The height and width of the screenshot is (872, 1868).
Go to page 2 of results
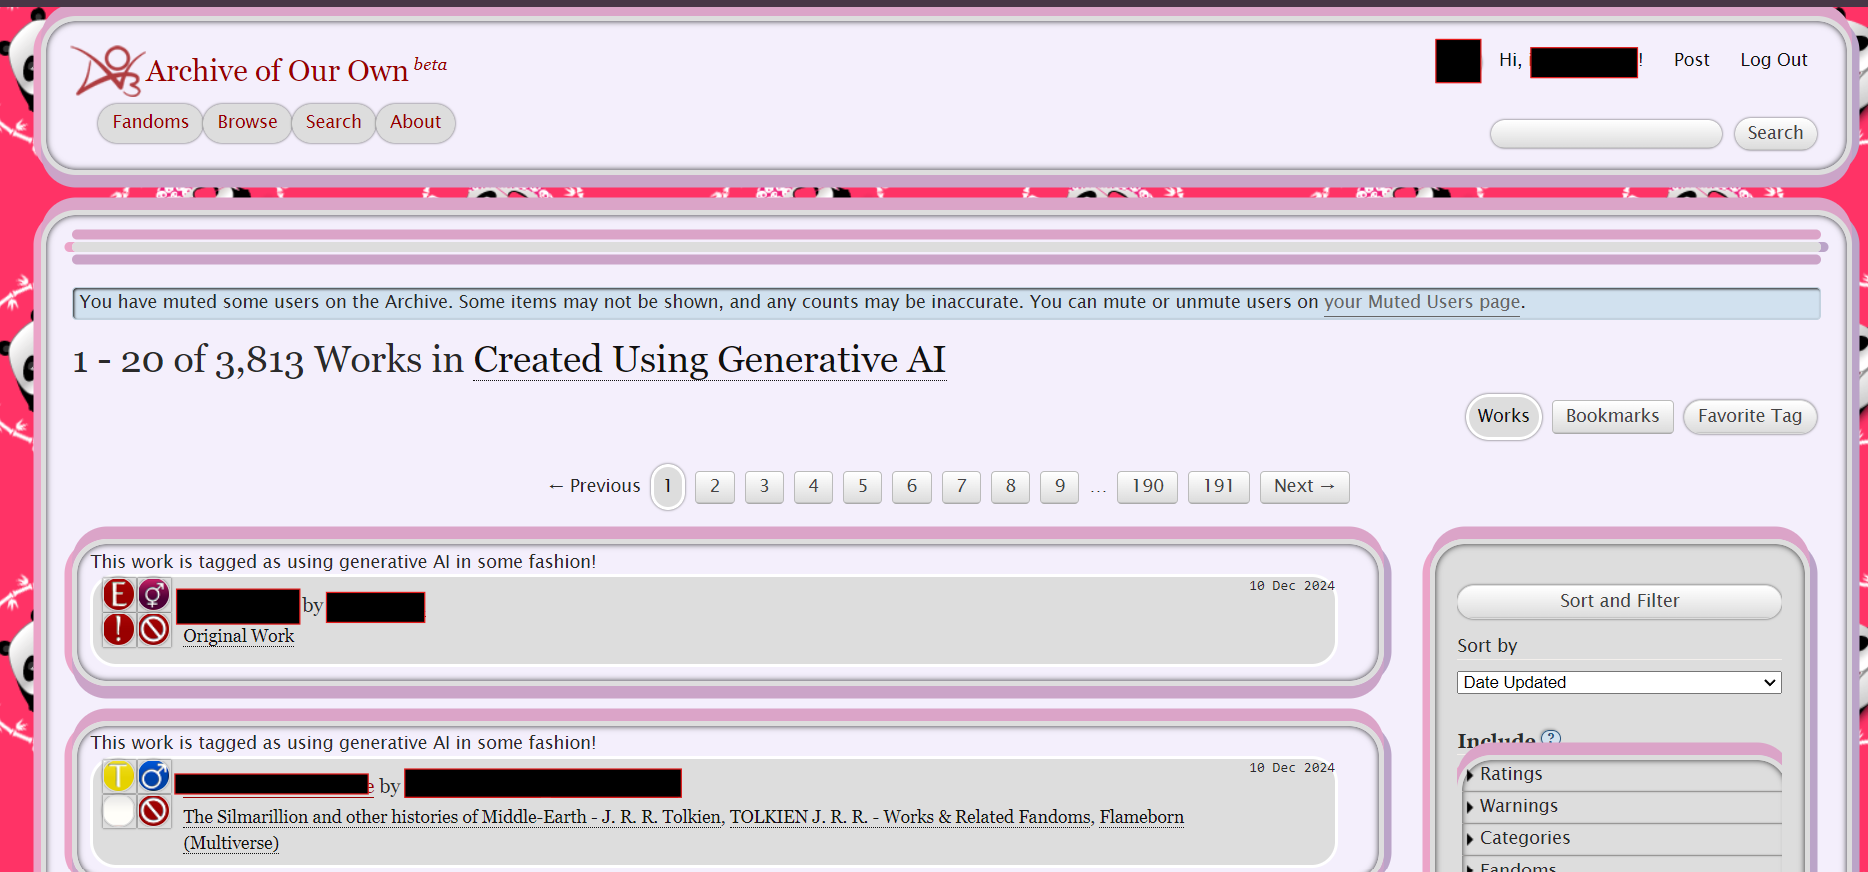(x=714, y=486)
